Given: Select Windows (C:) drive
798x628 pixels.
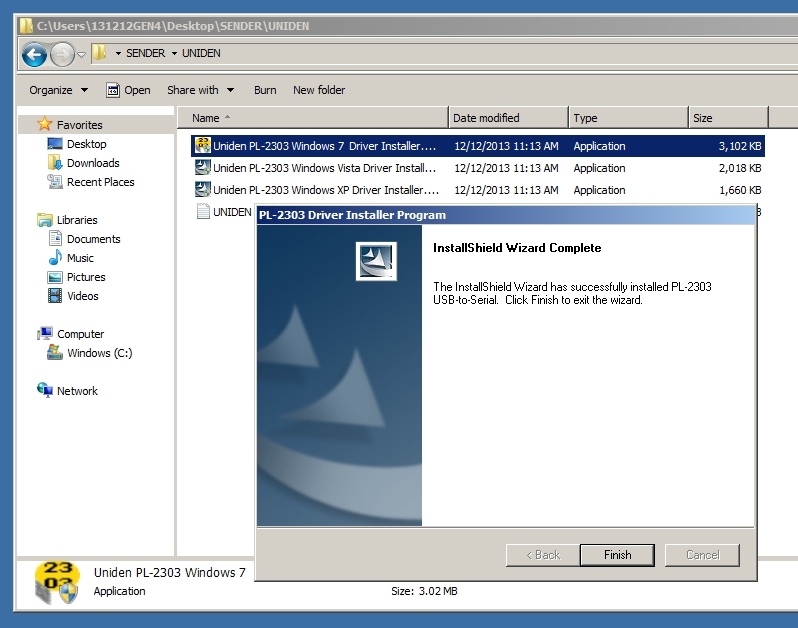Looking at the screenshot, I should point(99,353).
